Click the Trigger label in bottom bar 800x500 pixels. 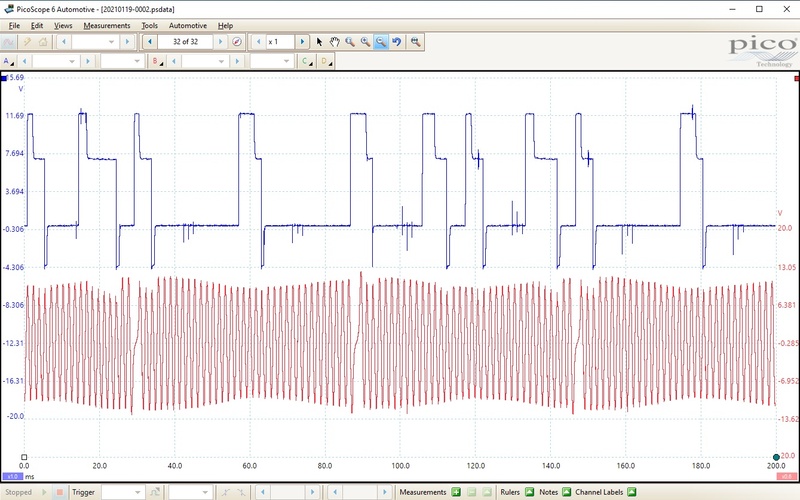pyautogui.click(x=83, y=492)
